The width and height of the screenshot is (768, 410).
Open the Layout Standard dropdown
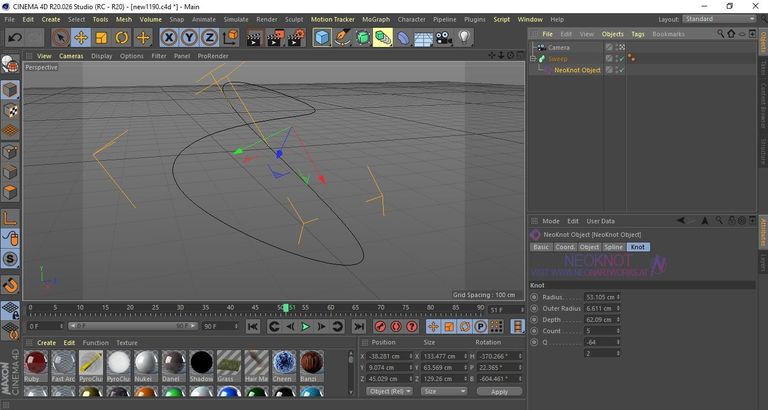tap(719, 19)
